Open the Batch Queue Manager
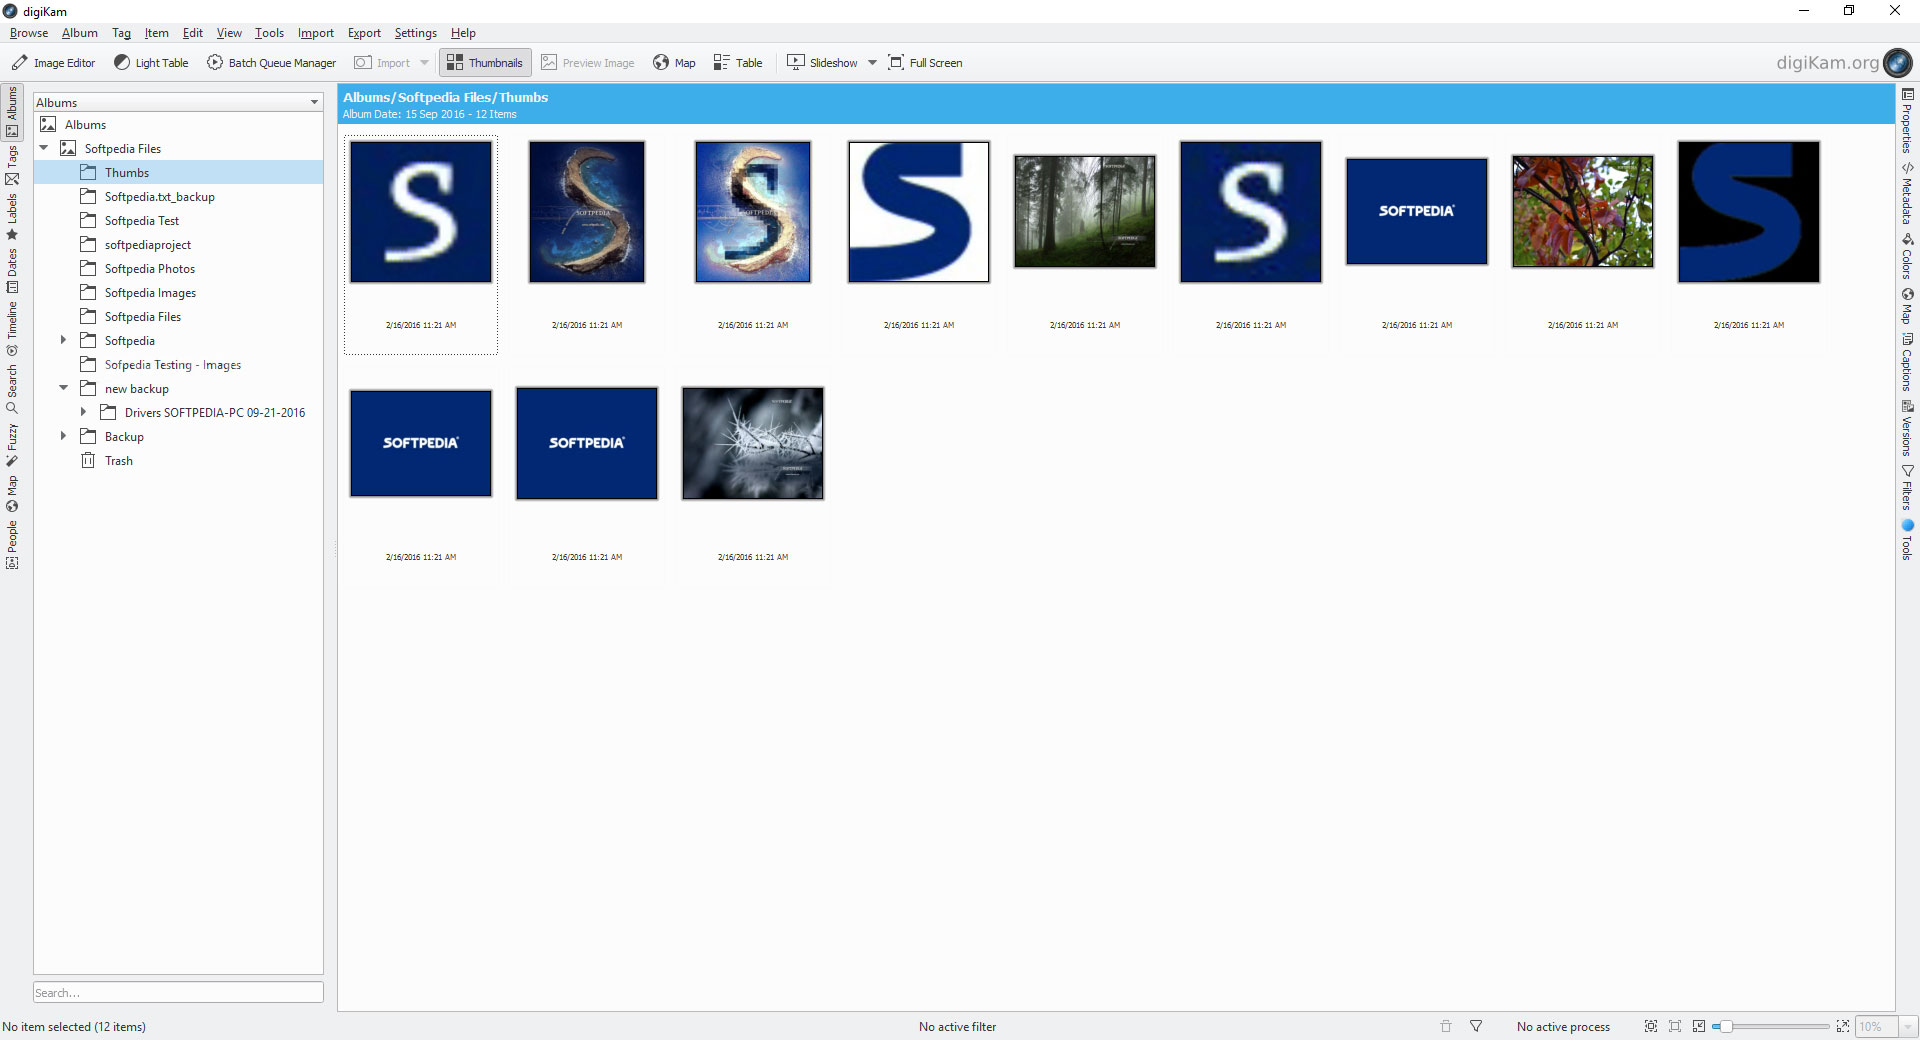 (x=272, y=63)
